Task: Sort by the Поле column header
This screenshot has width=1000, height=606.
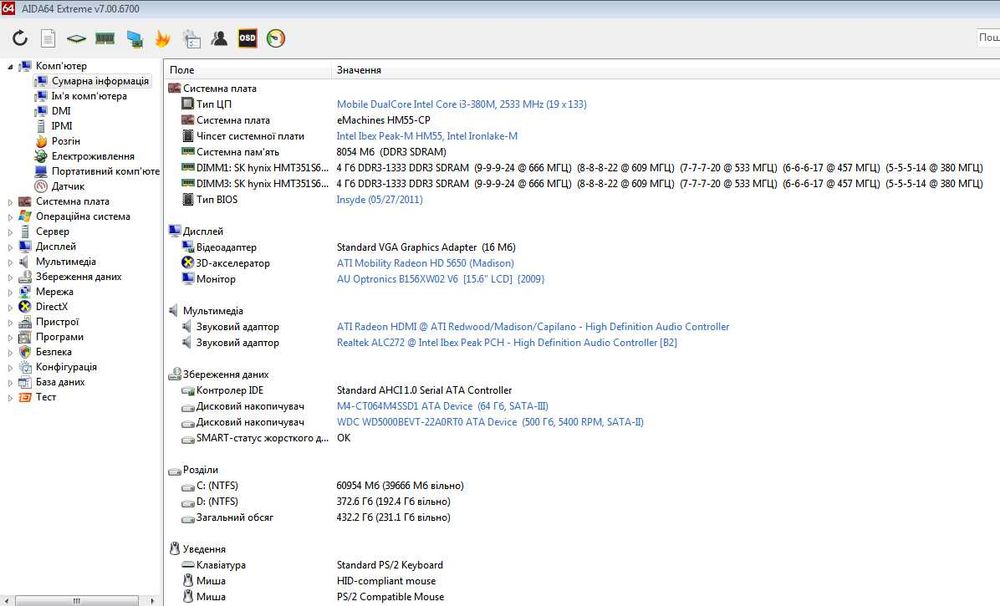Action: tap(247, 70)
